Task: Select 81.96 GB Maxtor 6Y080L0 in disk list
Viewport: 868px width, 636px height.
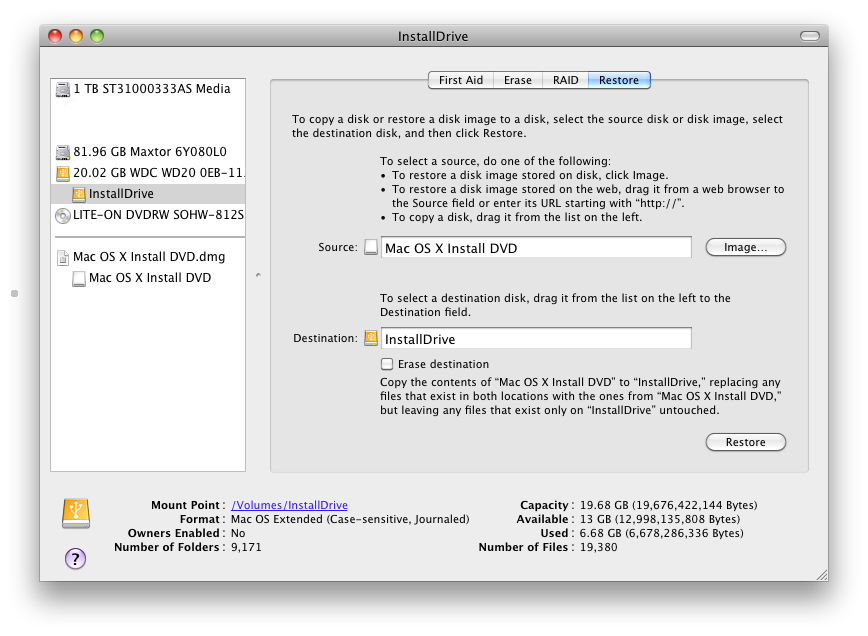Action: [150, 152]
